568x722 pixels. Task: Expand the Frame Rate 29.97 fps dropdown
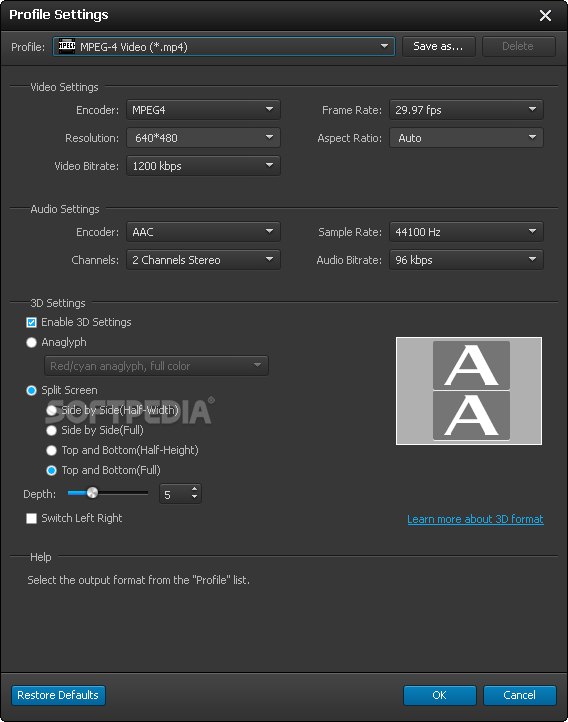[x=466, y=110]
